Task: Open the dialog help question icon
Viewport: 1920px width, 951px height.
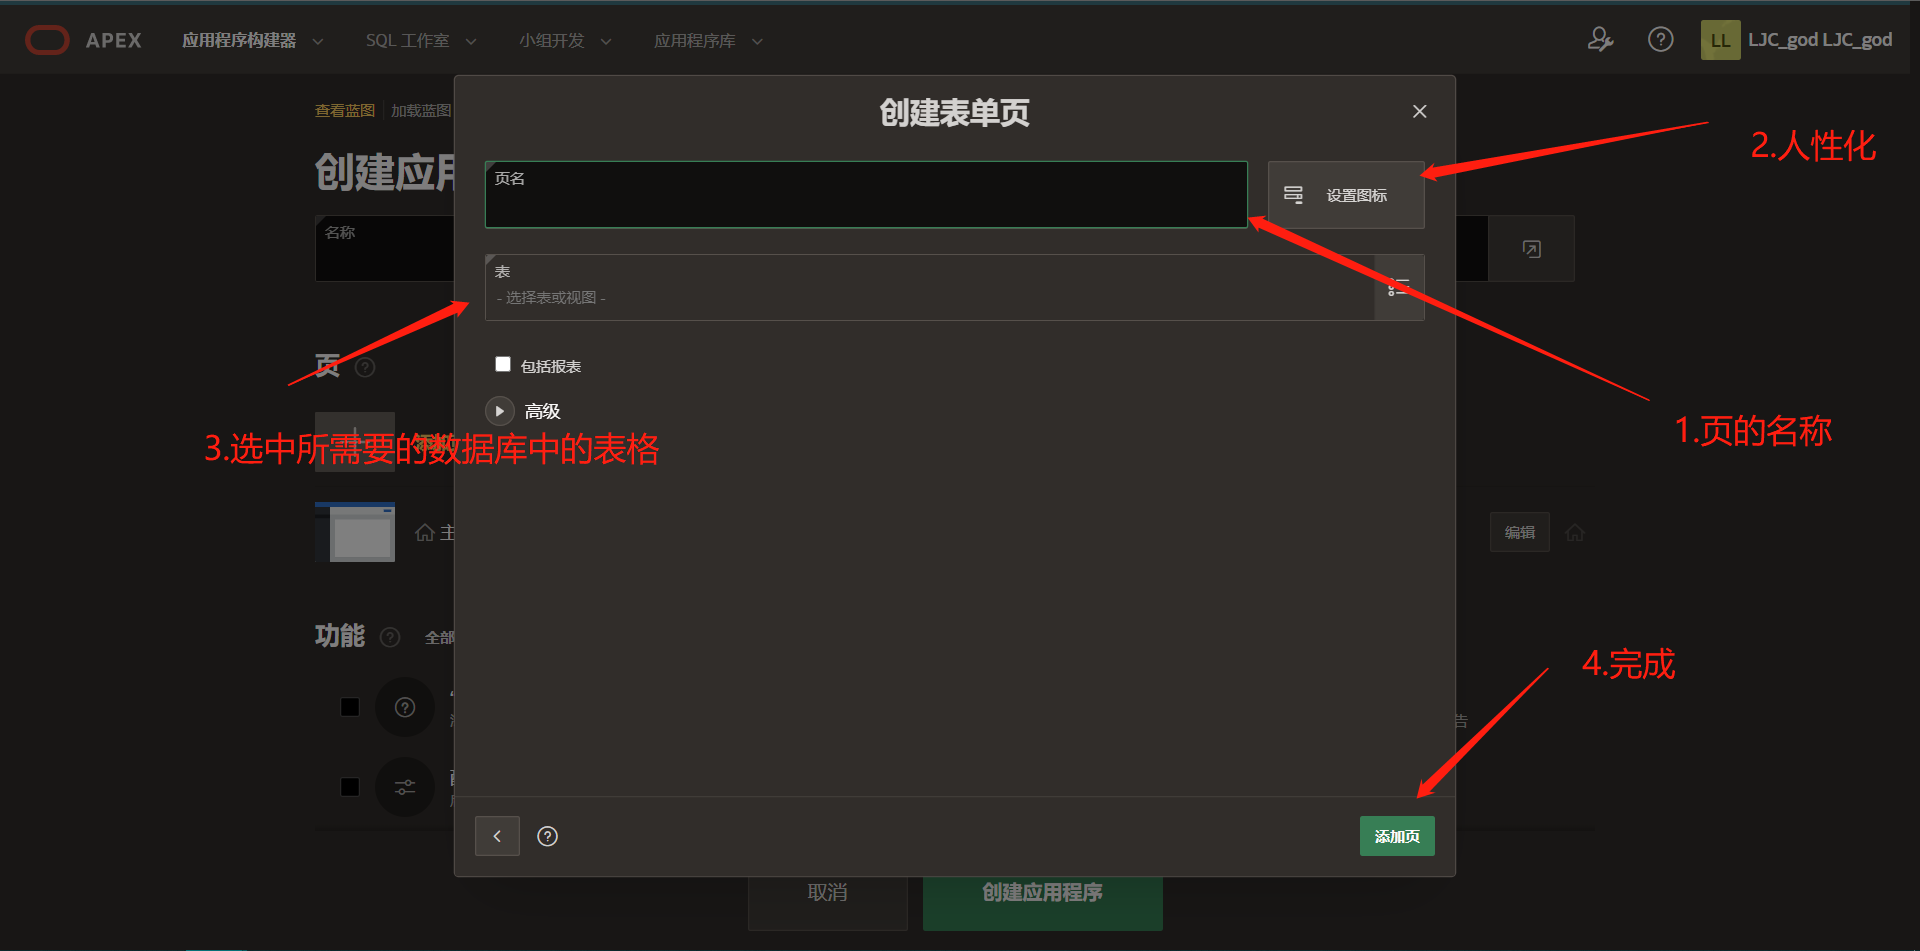Action: tap(547, 836)
